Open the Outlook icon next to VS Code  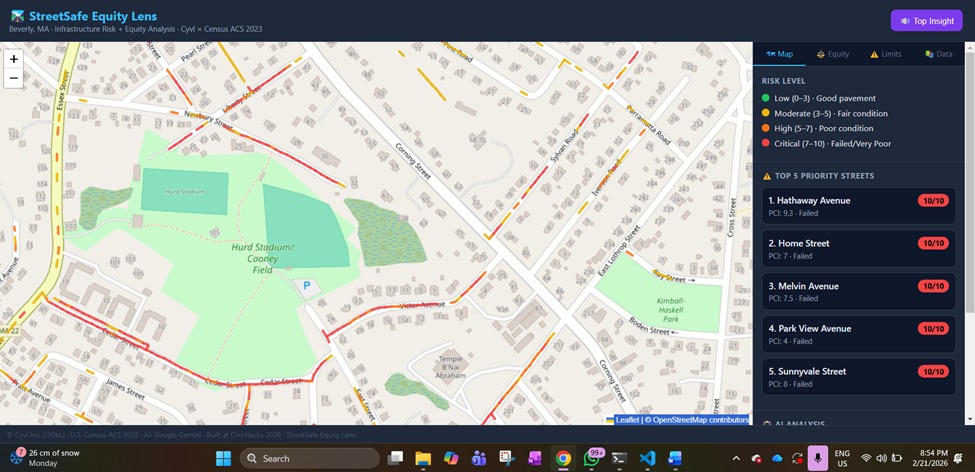pos(675,458)
